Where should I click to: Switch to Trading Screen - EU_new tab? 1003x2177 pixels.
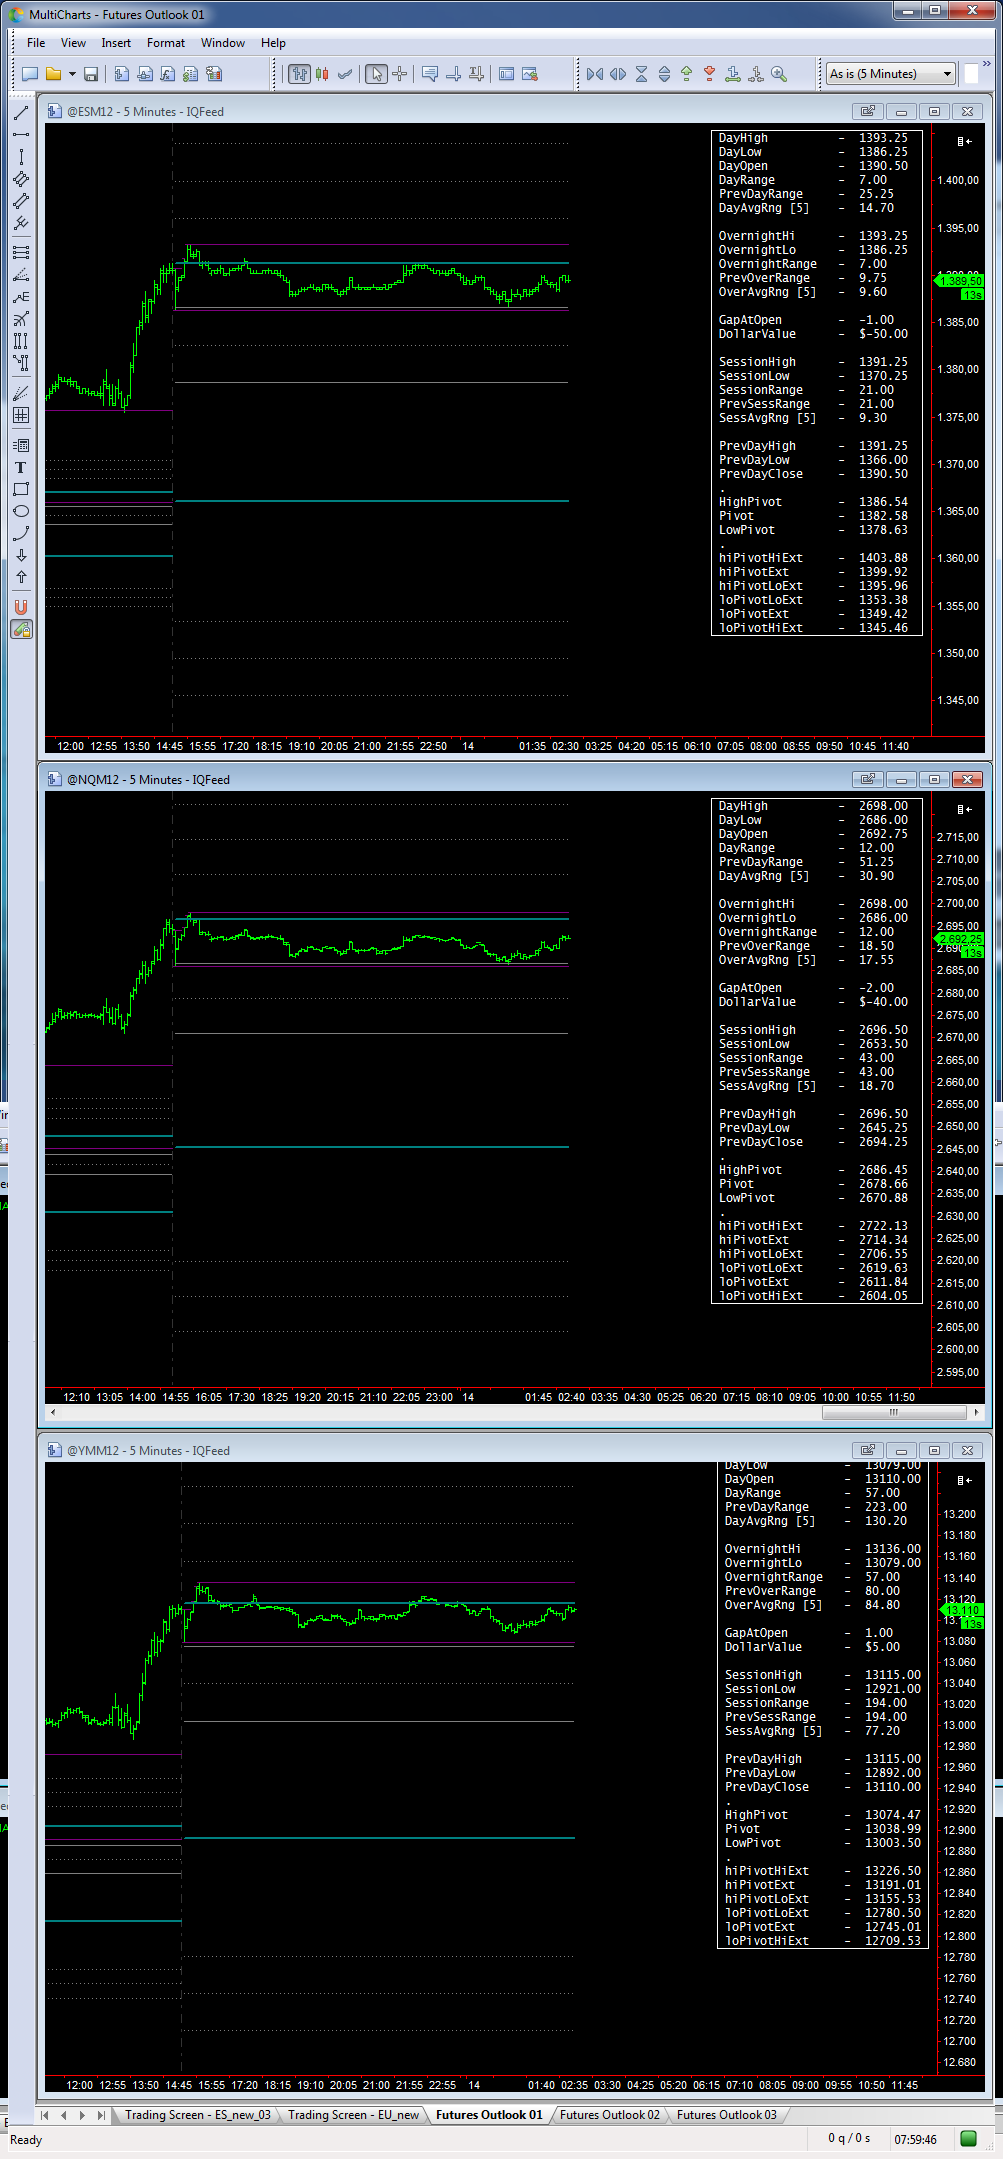point(354,2115)
